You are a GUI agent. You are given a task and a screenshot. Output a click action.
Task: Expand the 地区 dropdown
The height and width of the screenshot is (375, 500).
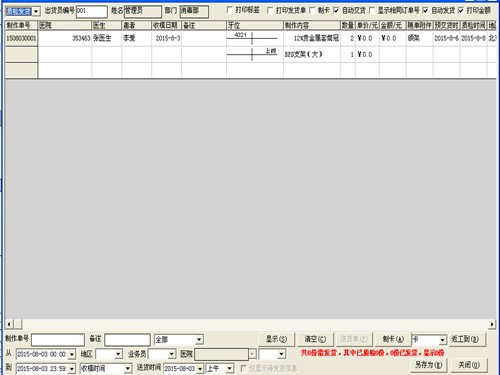118,354
